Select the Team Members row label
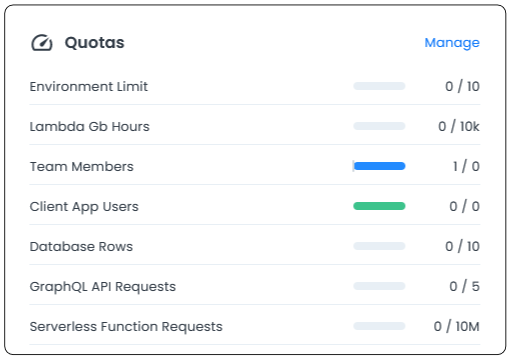Image resolution: width=511 pixels, height=360 pixels. (x=82, y=166)
